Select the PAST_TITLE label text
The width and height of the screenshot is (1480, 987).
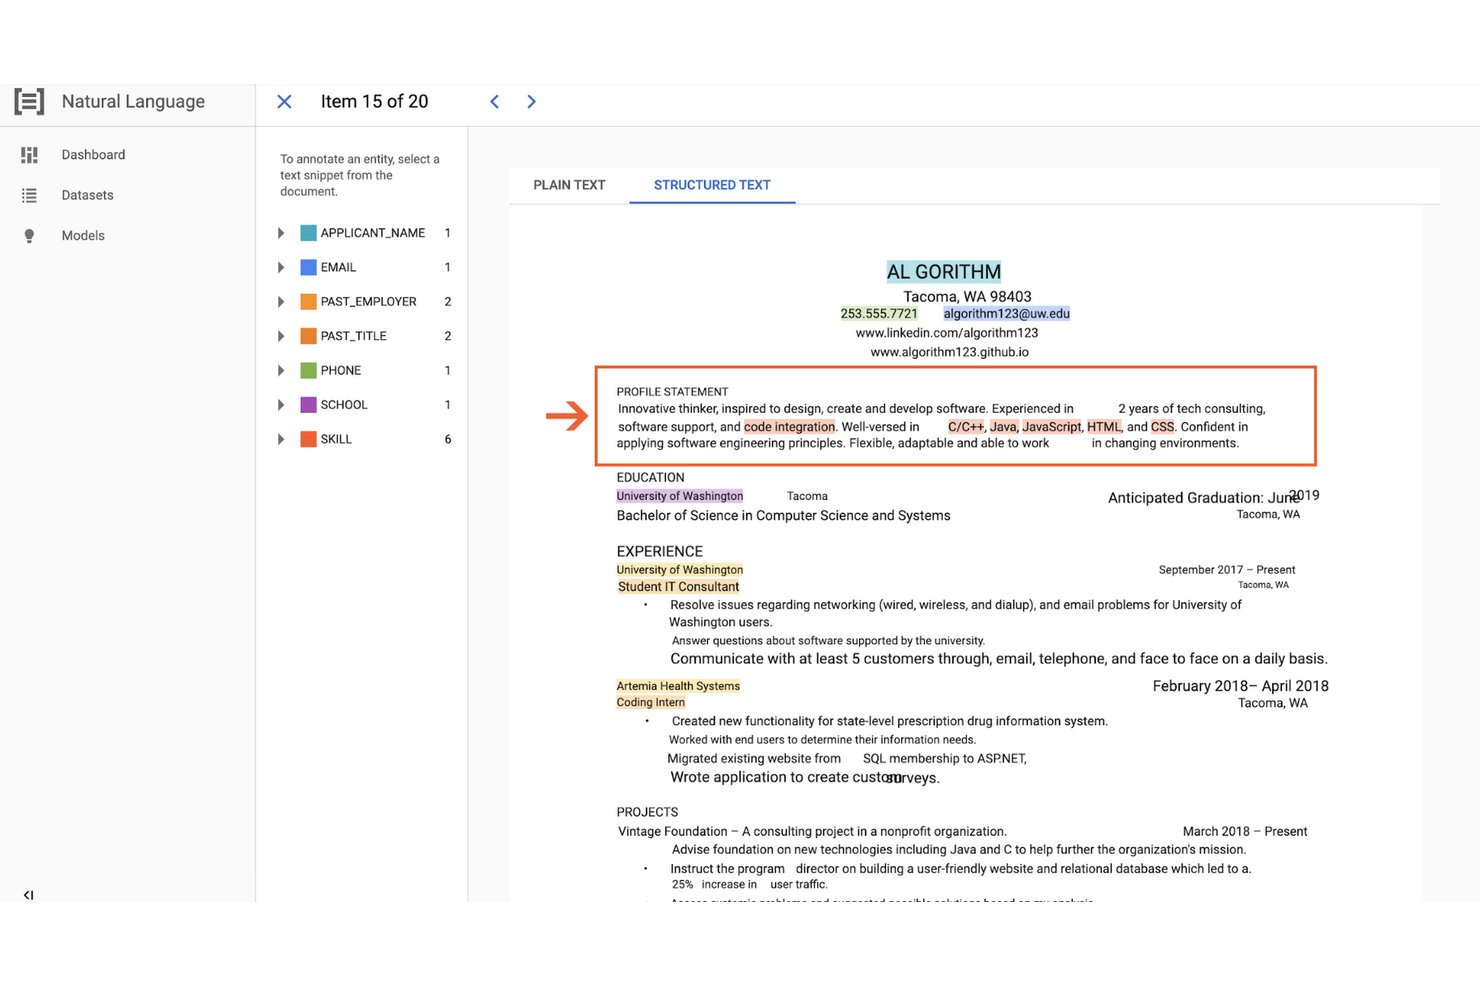point(353,336)
